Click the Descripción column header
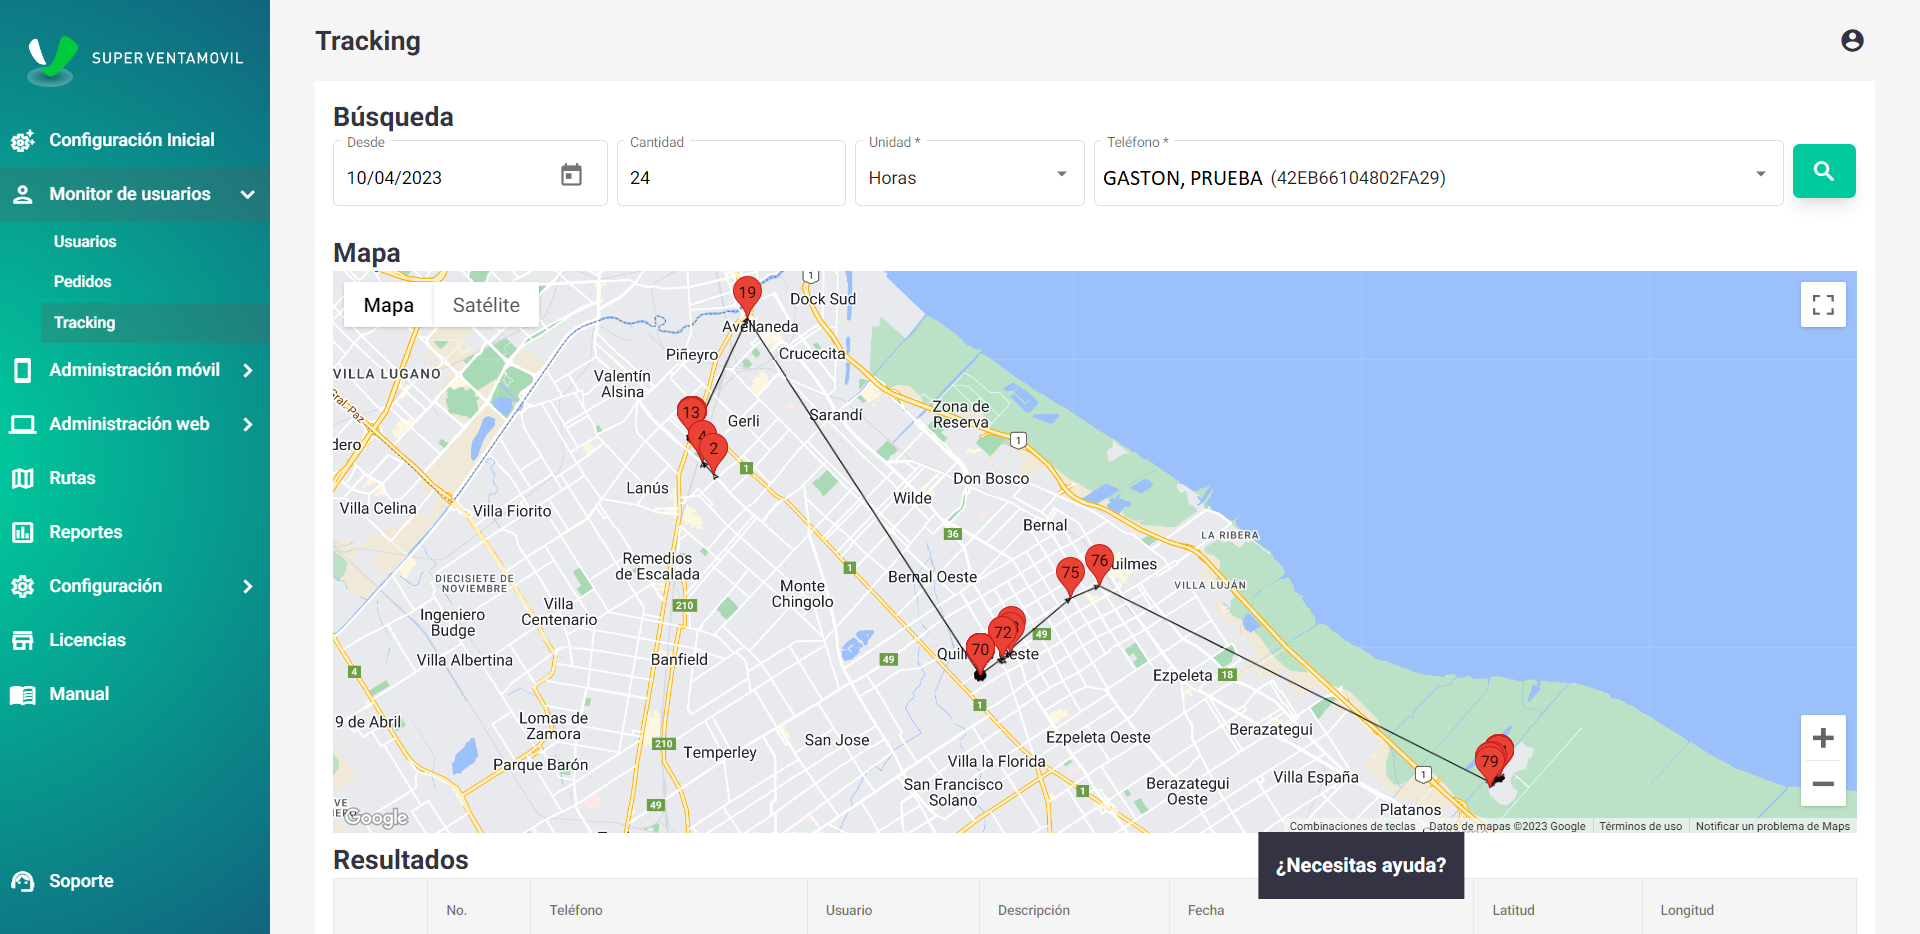This screenshot has width=1920, height=934. click(1034, 910)
